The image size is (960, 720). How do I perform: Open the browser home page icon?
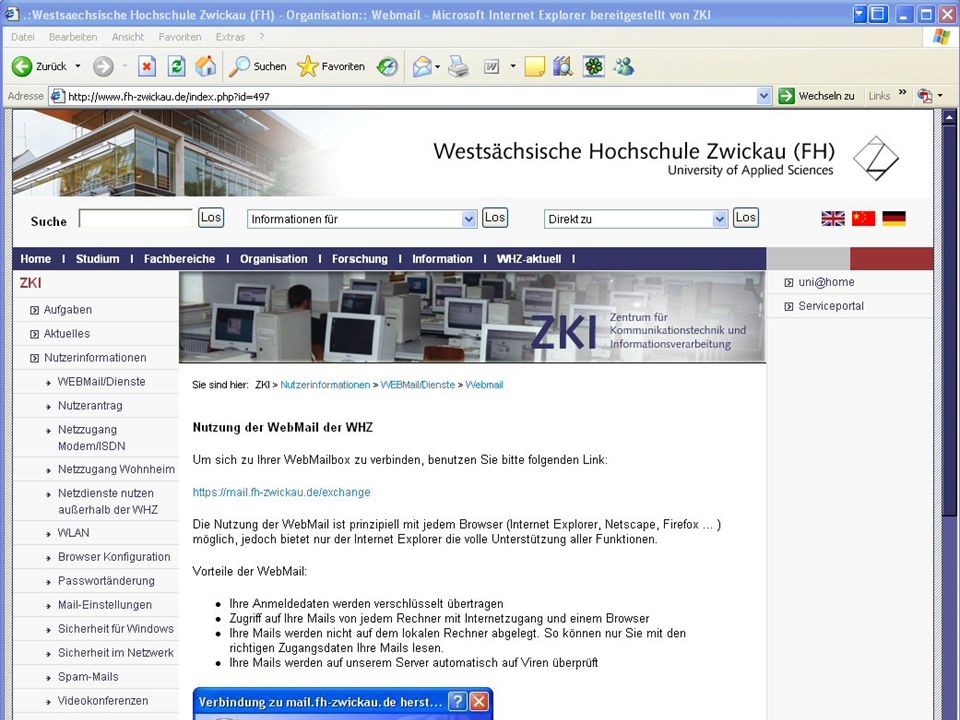coord(206,66)
